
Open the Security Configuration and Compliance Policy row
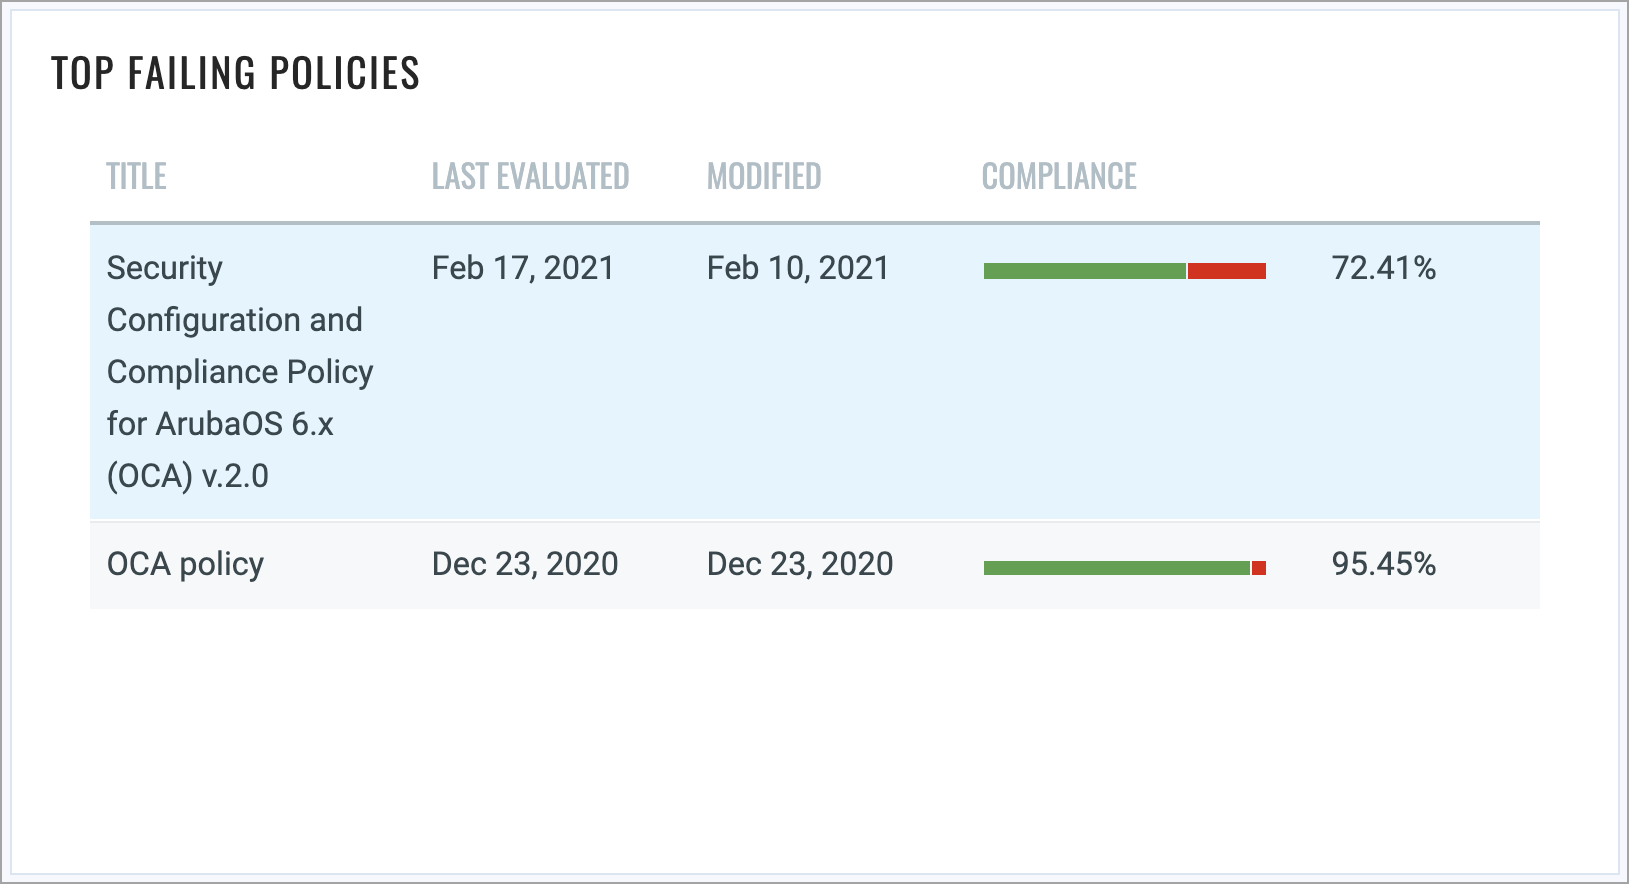(814, 372)
